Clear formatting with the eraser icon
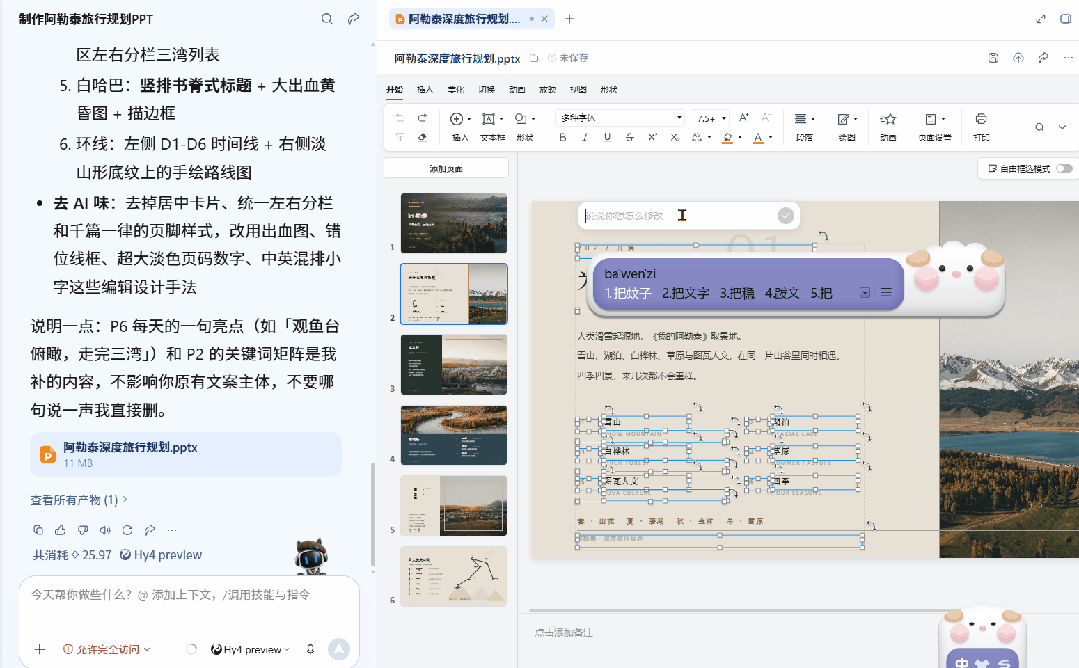This screenshot has width=1079, height=668. [x=423, y=137]
